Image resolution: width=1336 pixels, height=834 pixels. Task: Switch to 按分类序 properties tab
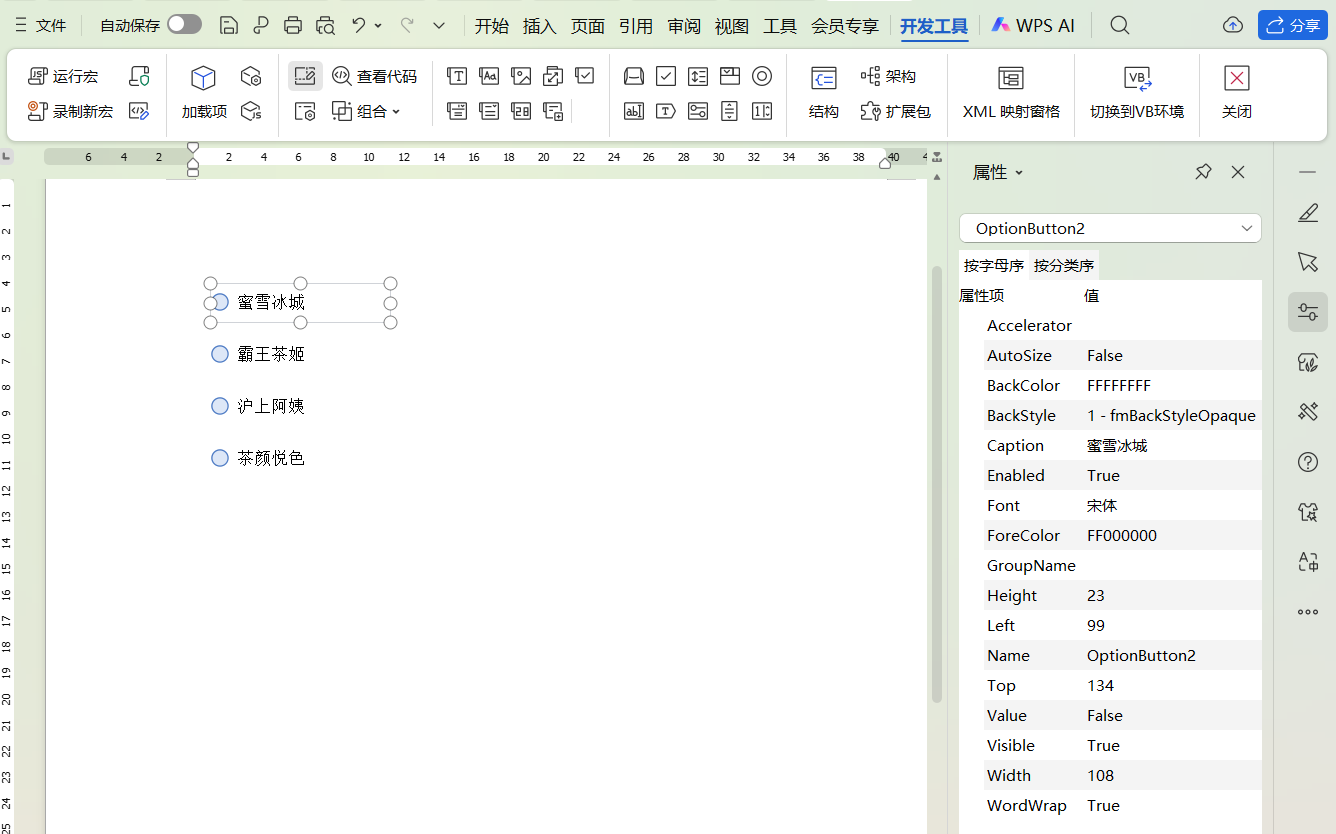(x=1064, y=266)
